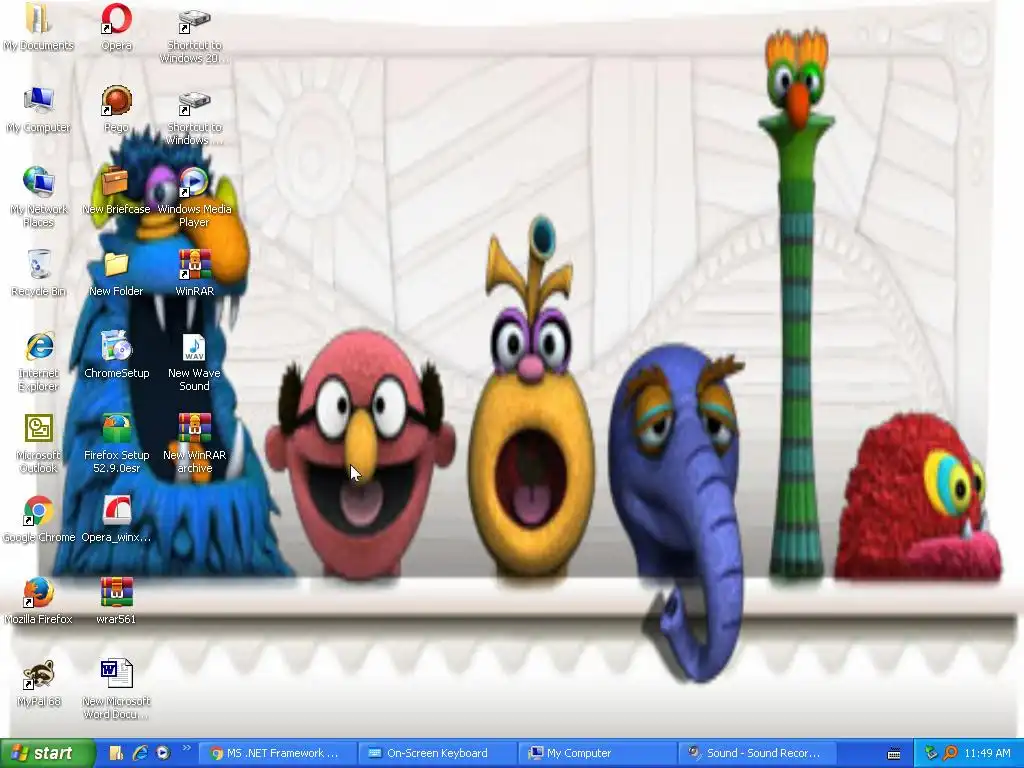Click the network connection tray icon
This screenshot has width=1024, height=768.
click(932, 753)
